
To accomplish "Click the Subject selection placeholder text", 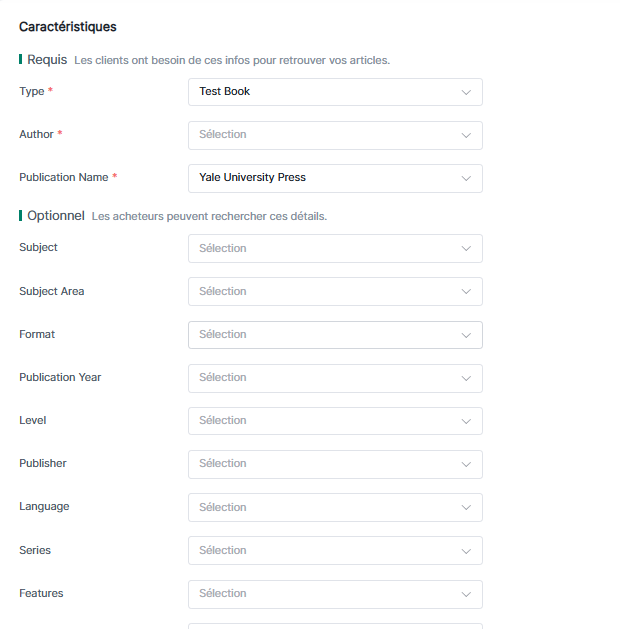I will [222, 249].
